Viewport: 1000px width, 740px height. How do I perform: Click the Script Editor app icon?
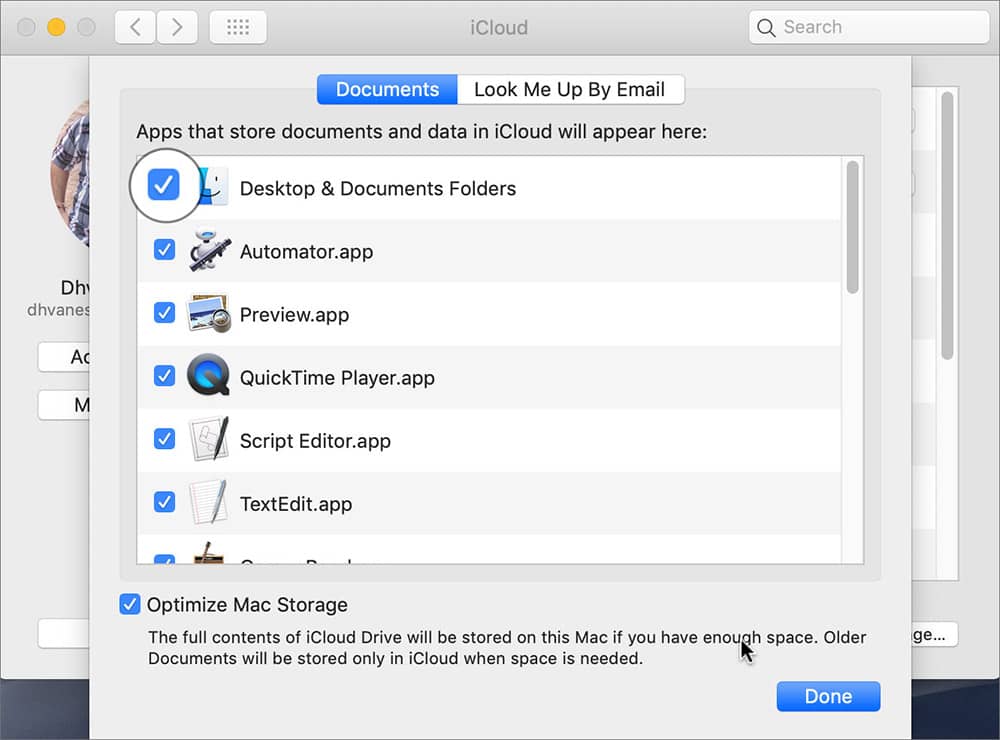pos(209,440)
